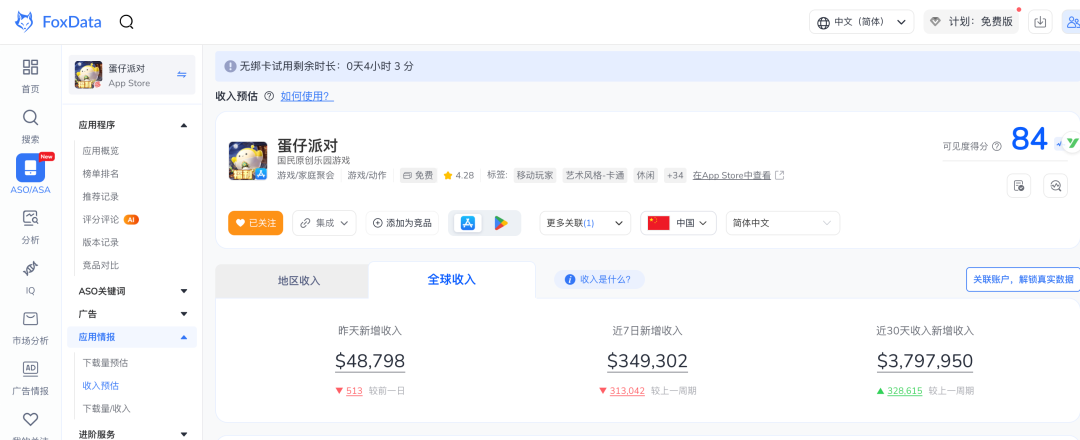
Task: Click the 艺术风格-卡通 tag
Action: pos(595,175)
